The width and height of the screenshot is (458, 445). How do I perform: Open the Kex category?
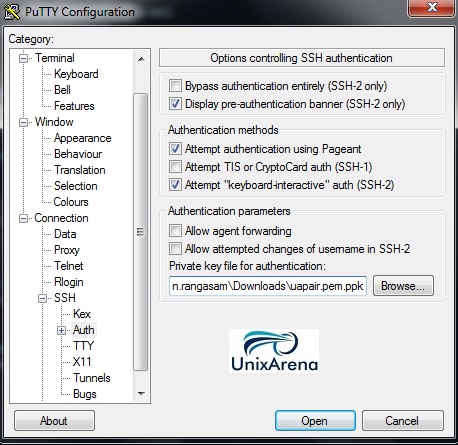tap(82, 314)
